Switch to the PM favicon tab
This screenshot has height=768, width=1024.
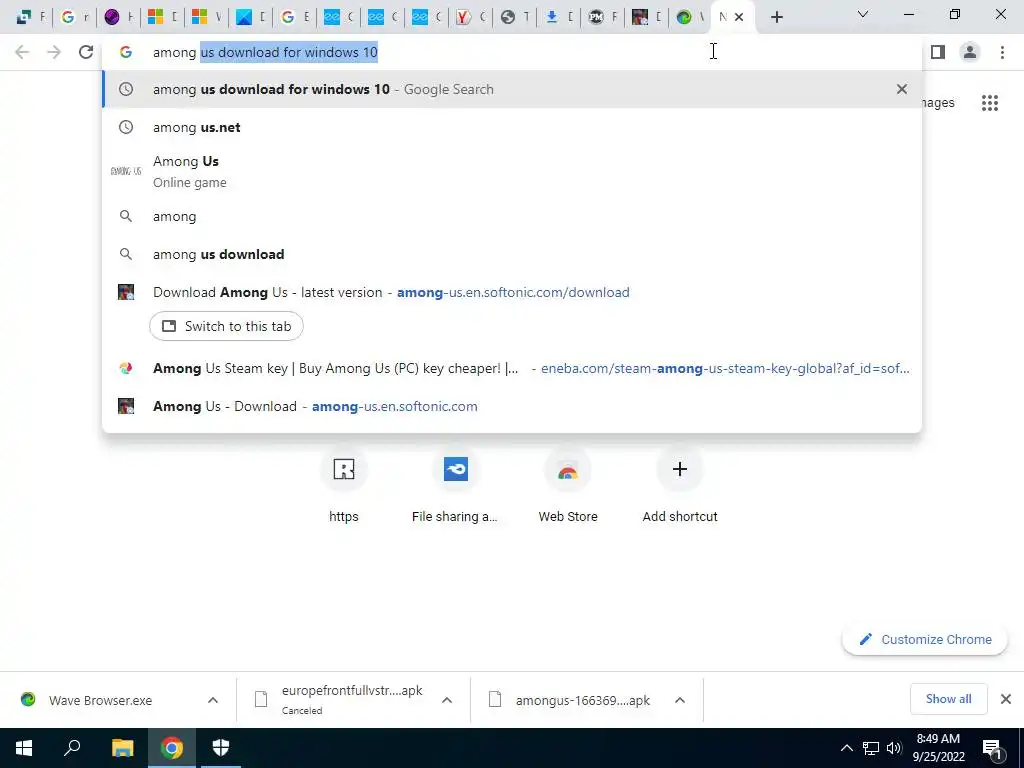602,17
